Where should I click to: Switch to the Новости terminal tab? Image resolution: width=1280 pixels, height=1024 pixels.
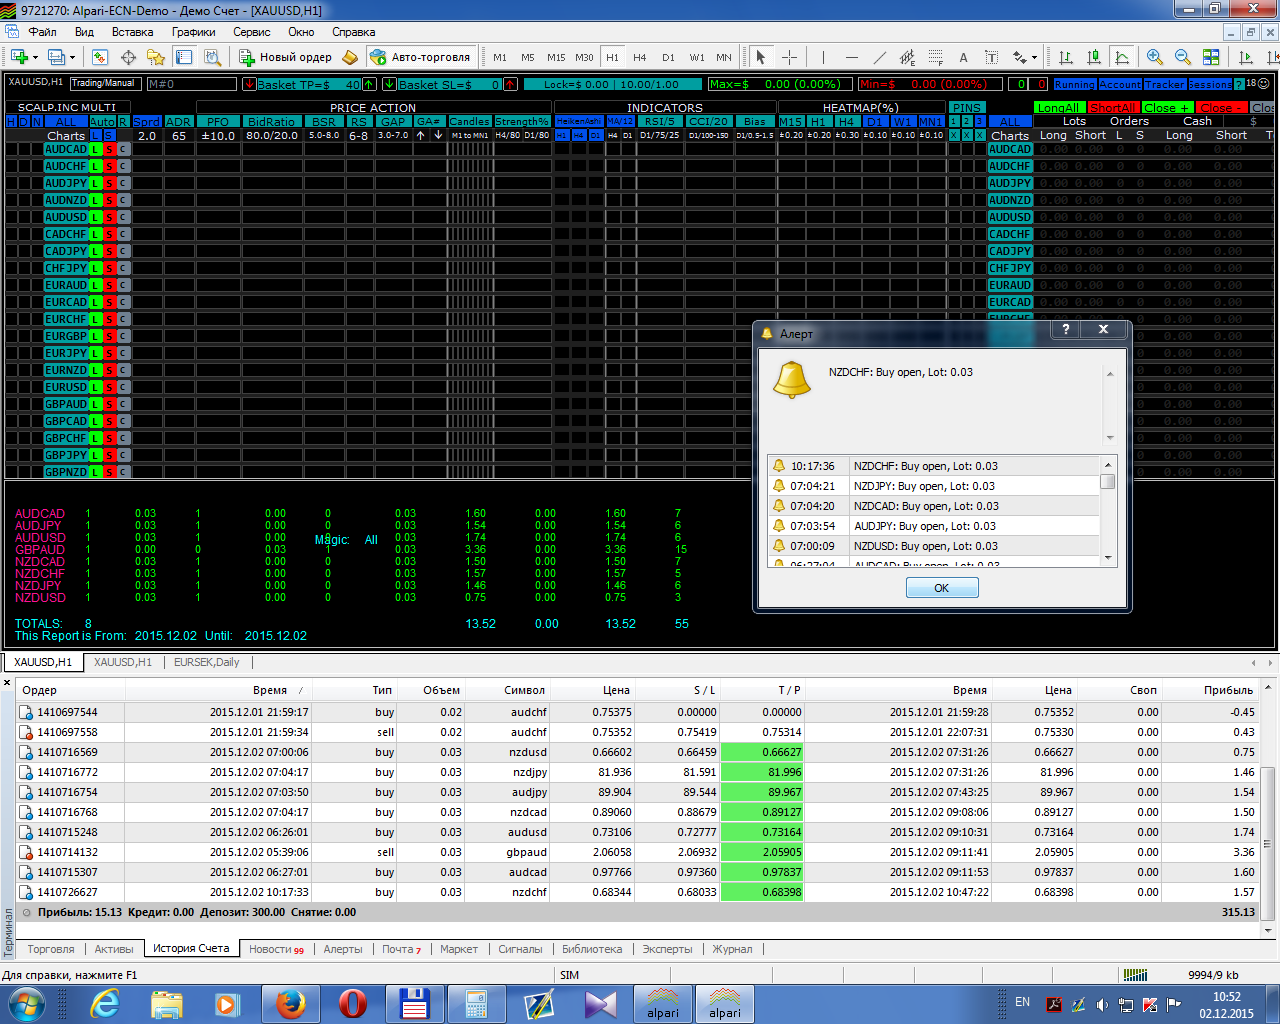[x=276, y=949]
